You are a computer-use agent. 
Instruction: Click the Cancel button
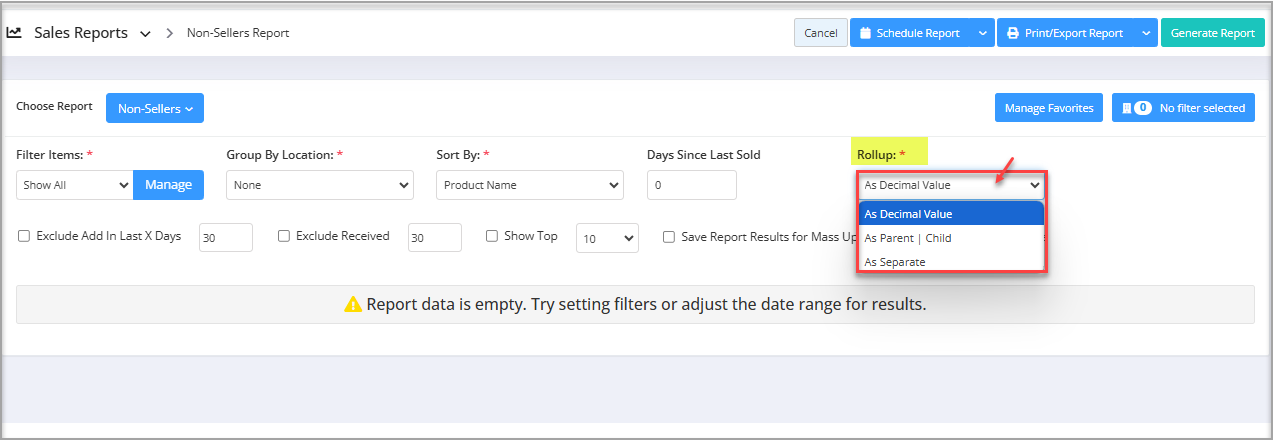821,33
